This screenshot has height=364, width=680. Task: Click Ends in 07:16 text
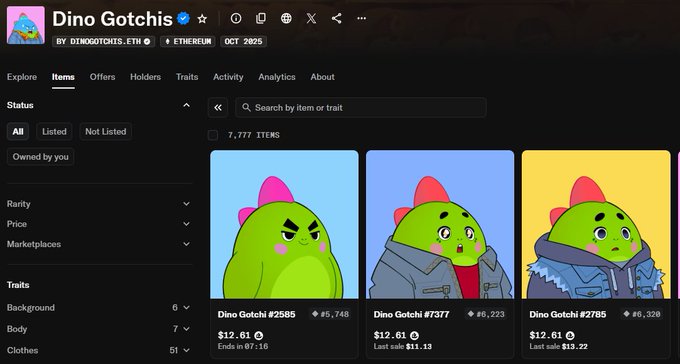[243, 346]
